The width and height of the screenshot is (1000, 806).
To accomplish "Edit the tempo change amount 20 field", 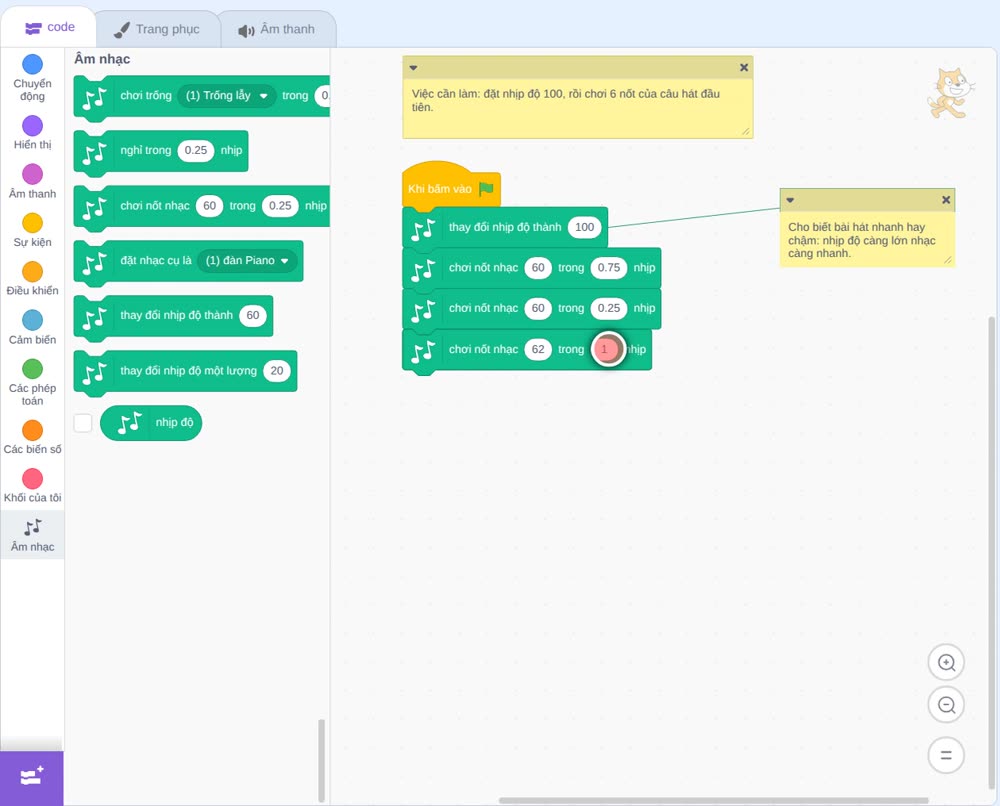I will point(277,370).
